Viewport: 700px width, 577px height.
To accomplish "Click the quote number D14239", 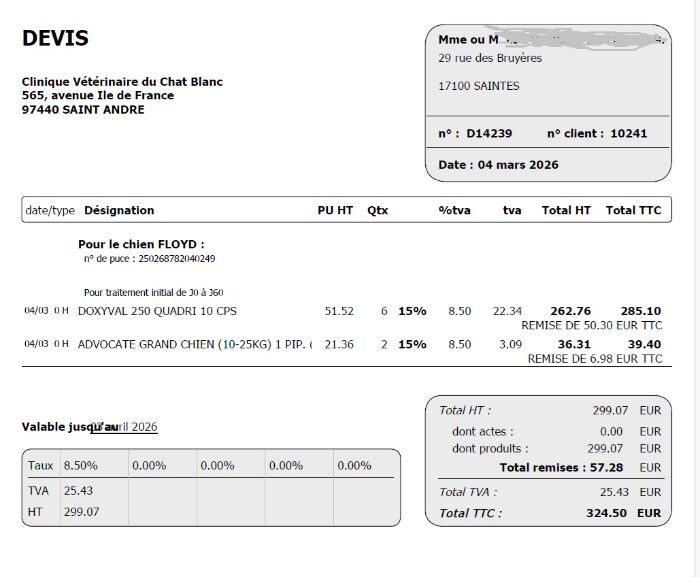I will click(489, 134).
